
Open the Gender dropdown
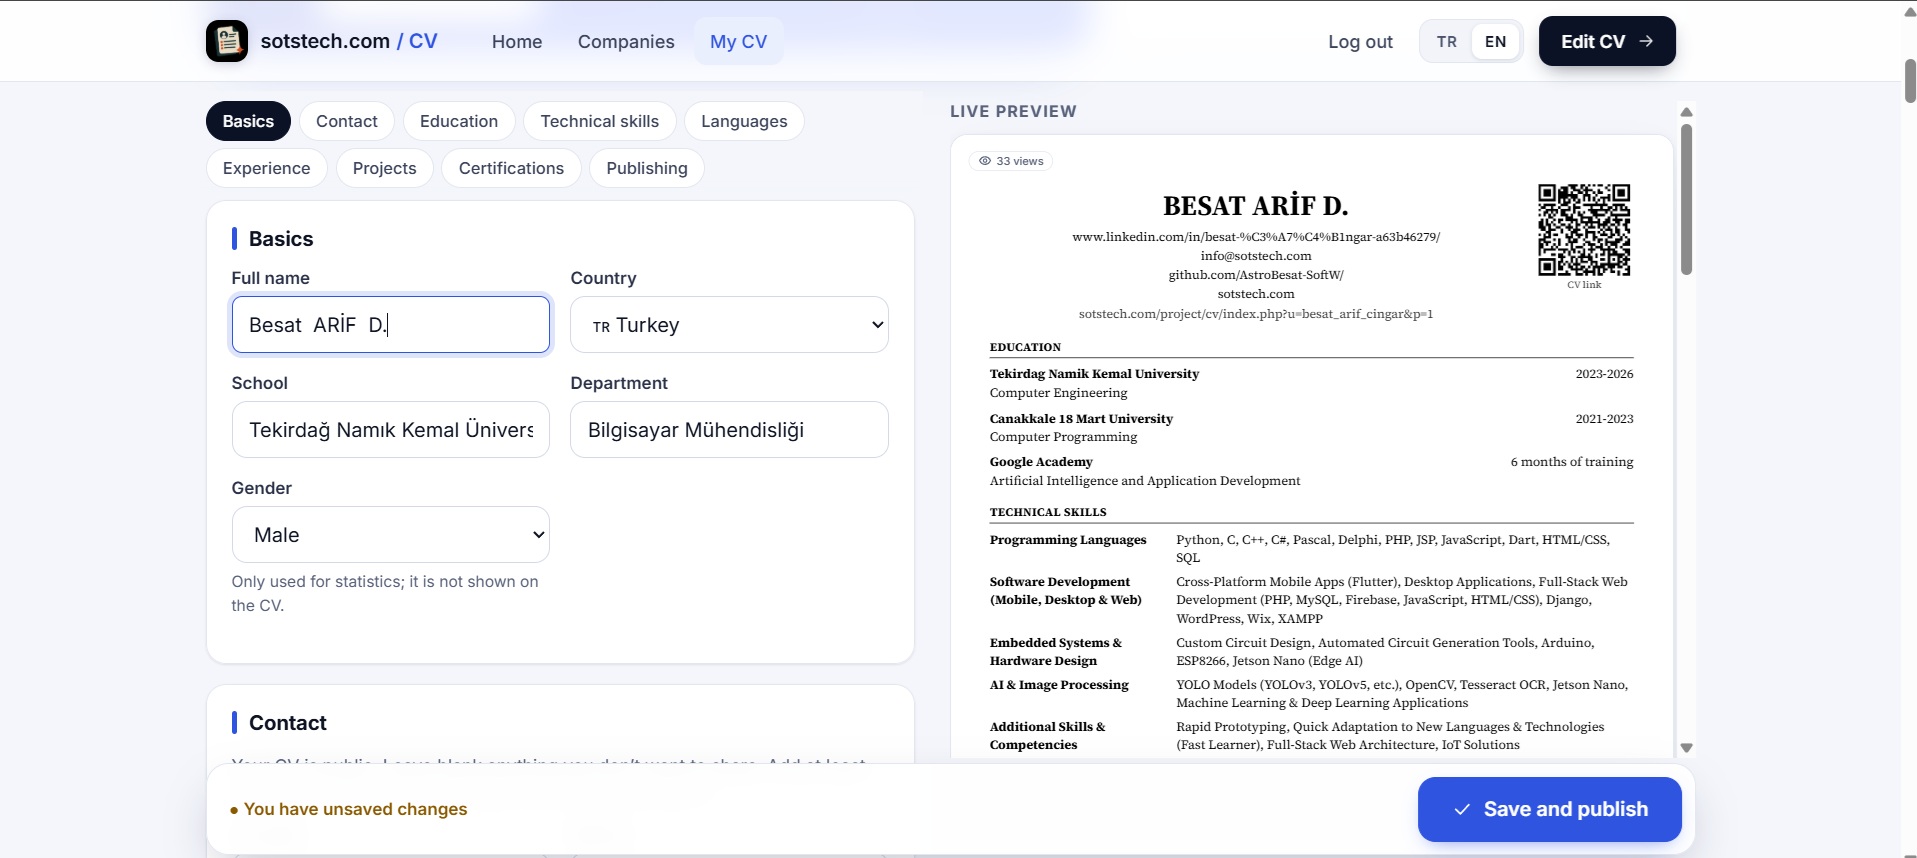[x=390, y=535]
